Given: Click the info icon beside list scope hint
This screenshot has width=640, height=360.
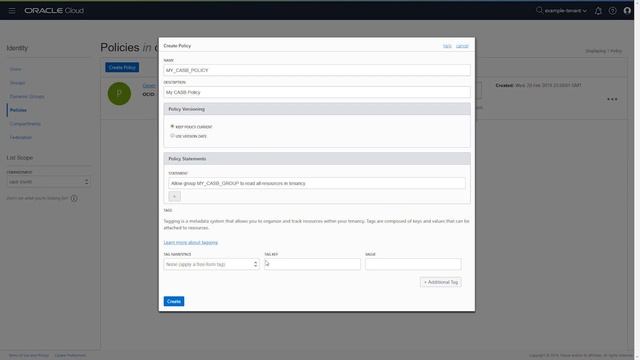Looking at the screenshot, I should point(74,198).
